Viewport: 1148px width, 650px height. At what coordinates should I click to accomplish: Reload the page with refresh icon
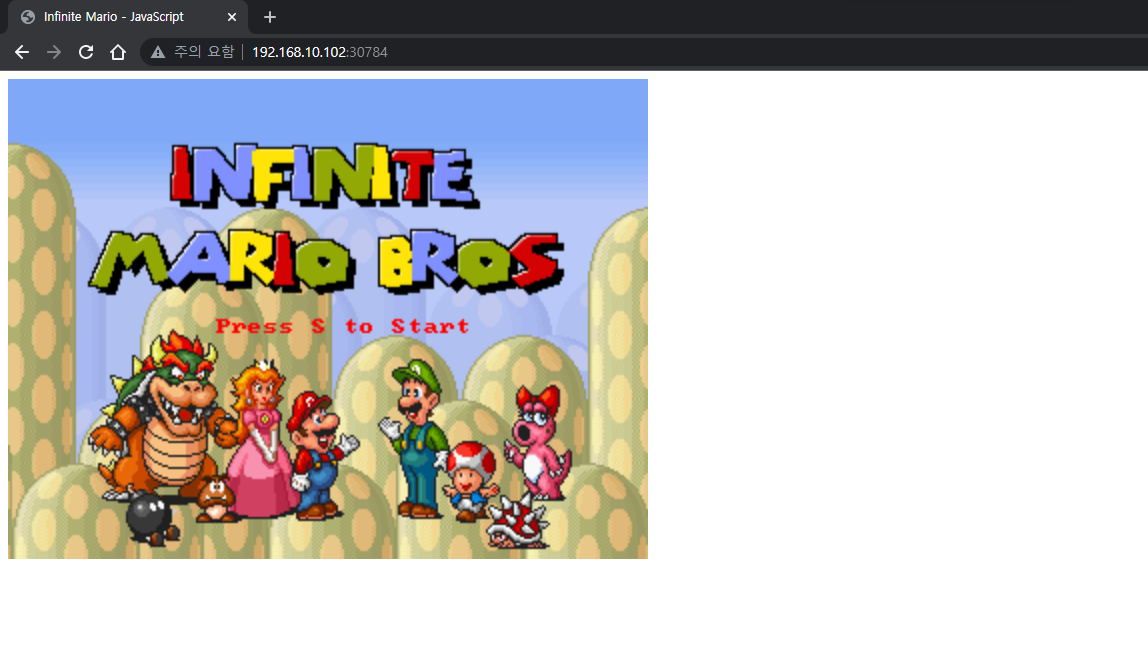(86, 52)
